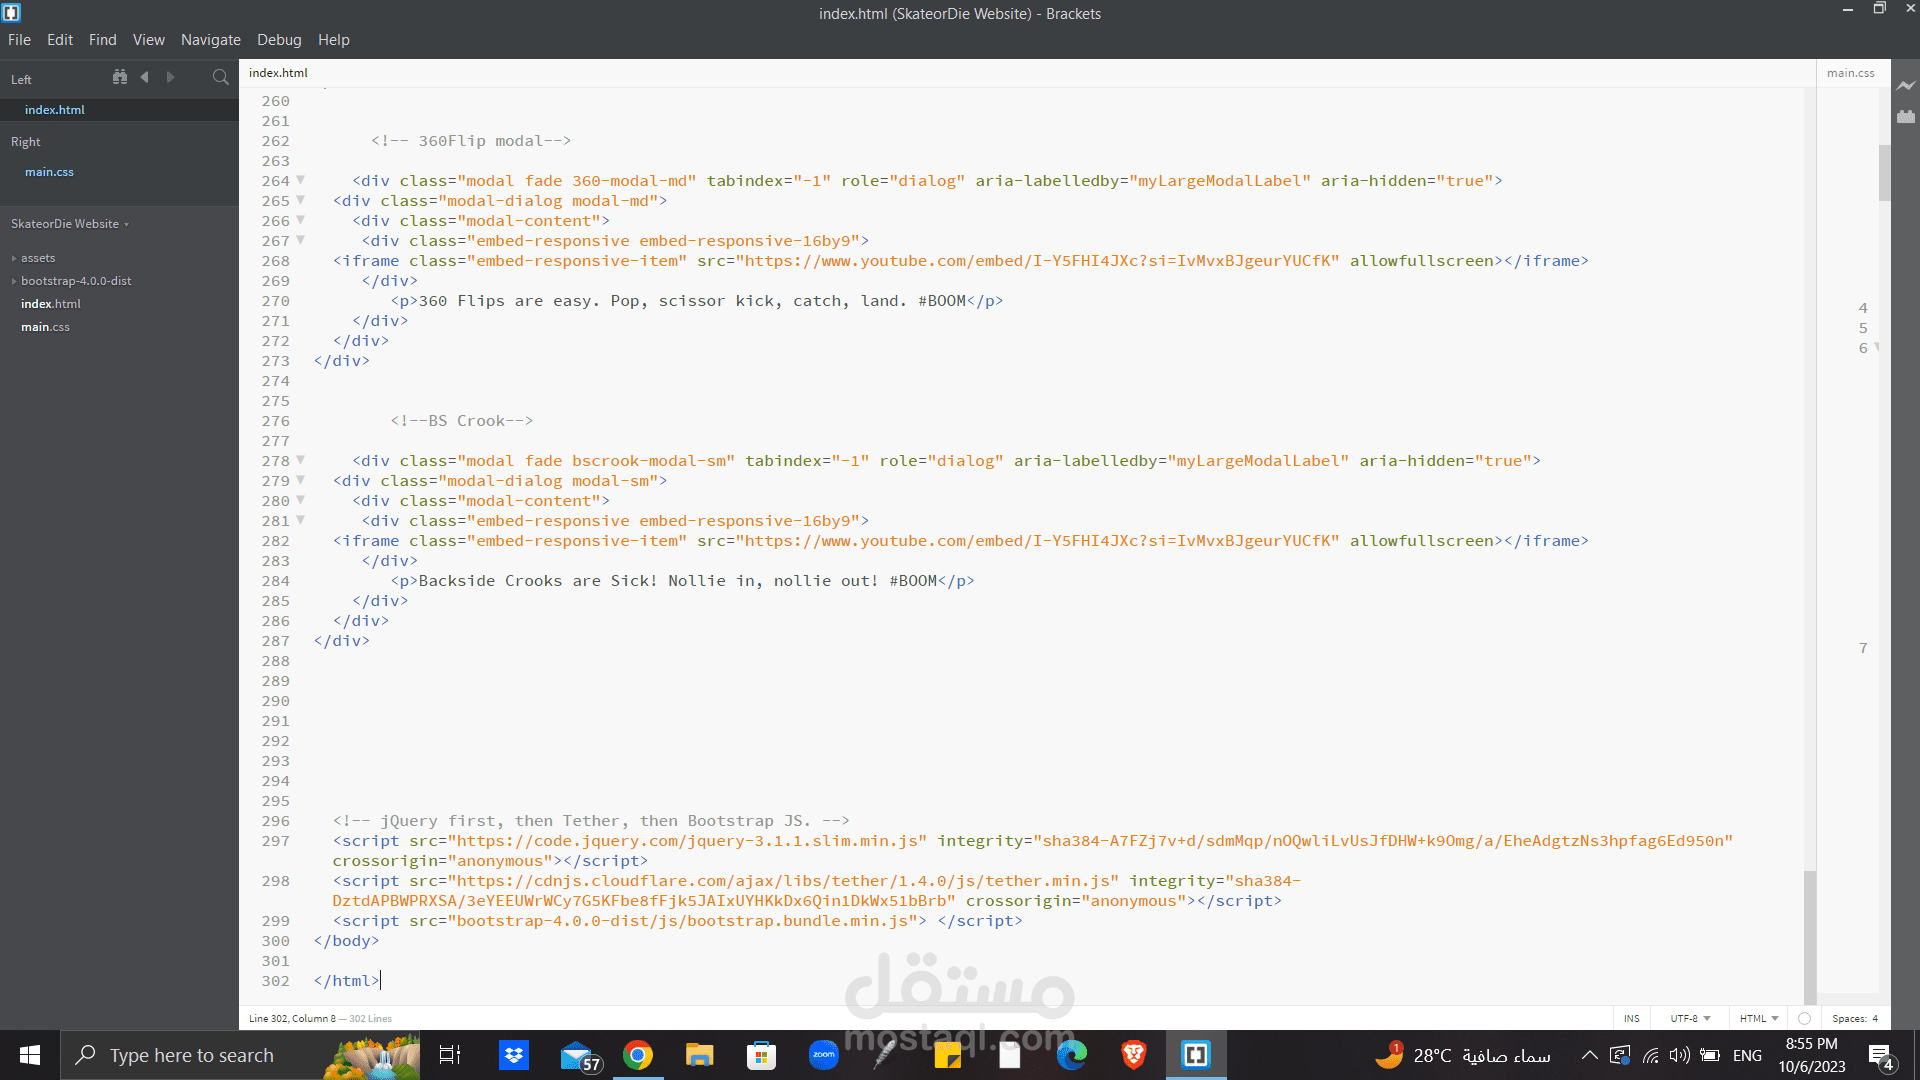Click the binoculars Show in File Tree icon
This screenshot has height=1080, width=1920.
[120, 77]
